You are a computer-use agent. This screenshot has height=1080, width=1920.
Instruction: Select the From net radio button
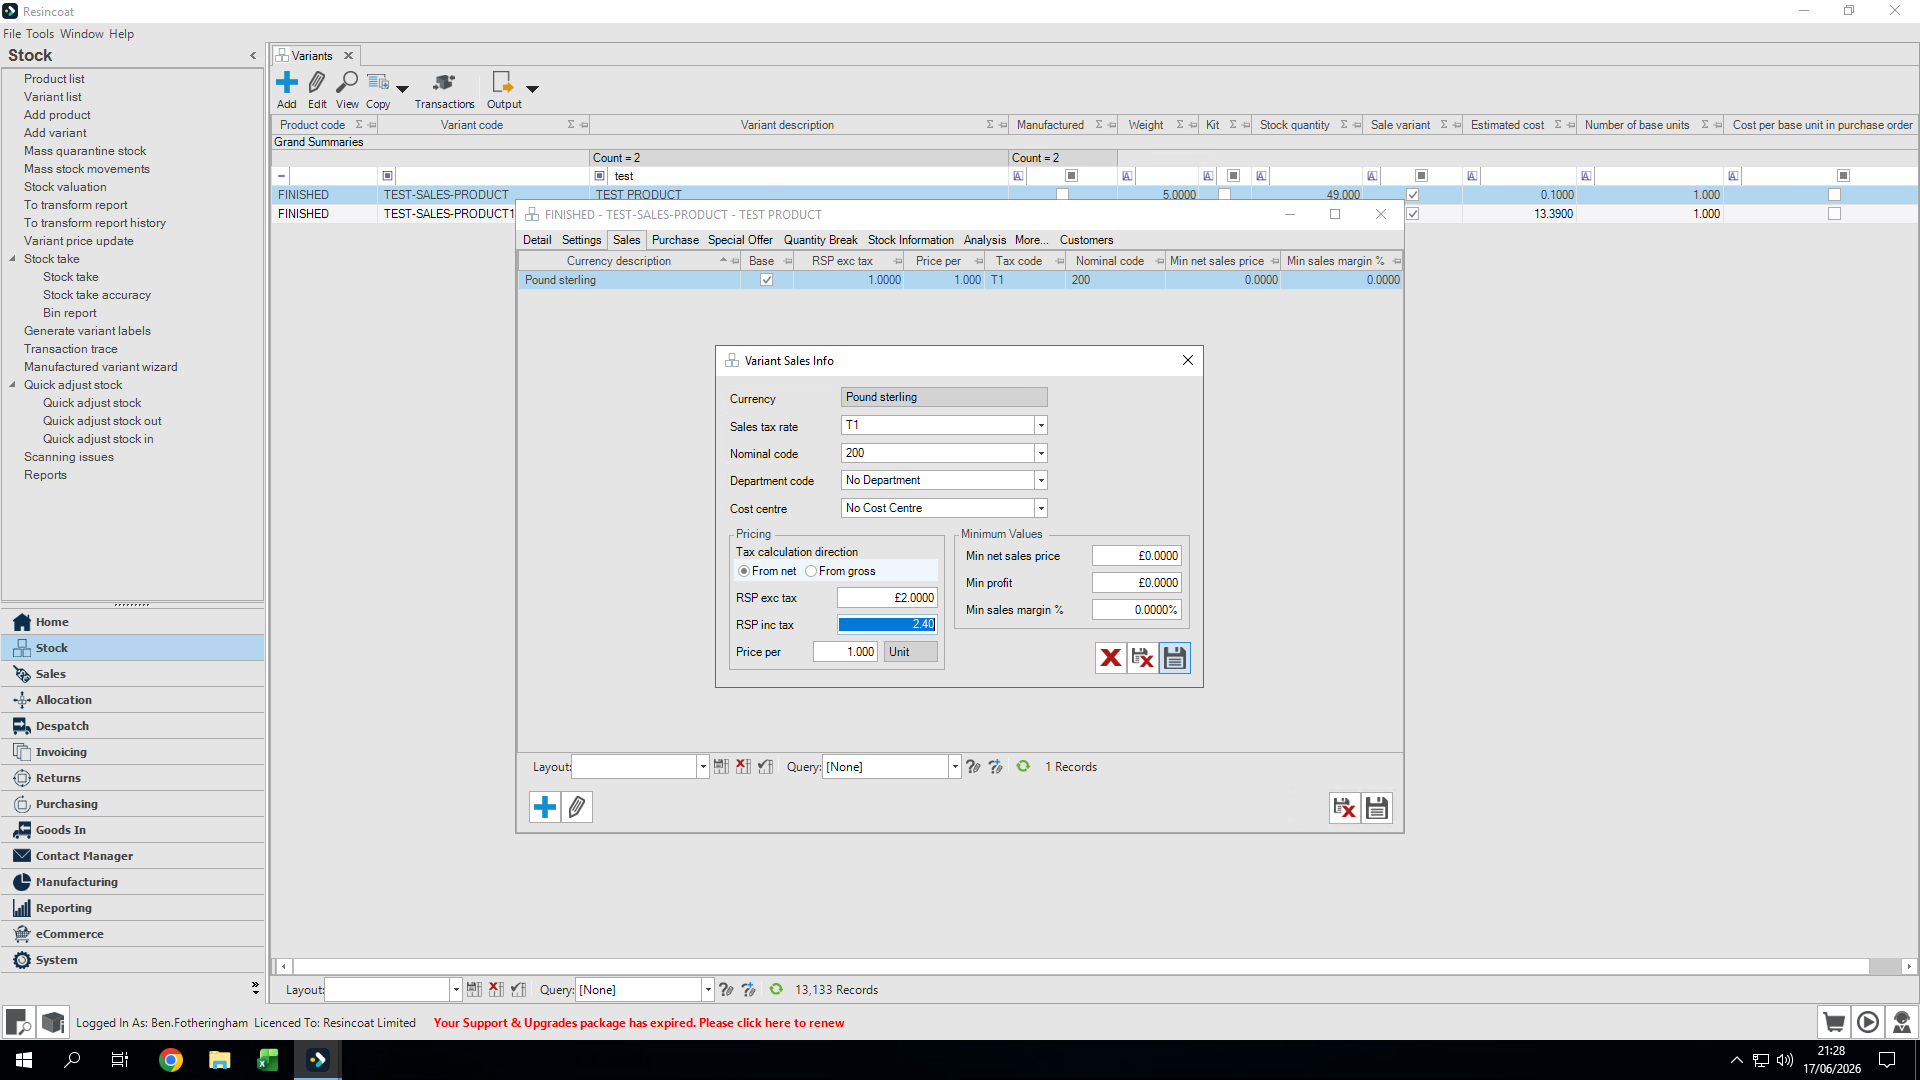(x=744, y=571)
